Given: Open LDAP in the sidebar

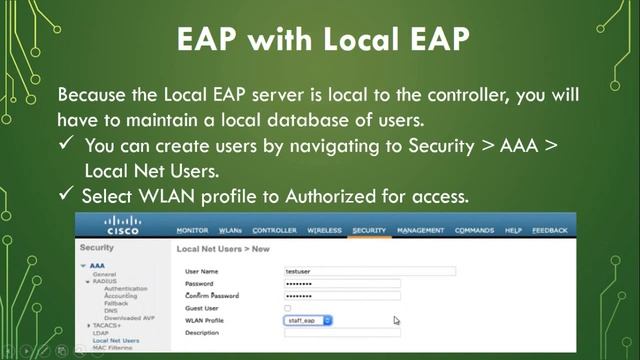Looking at the screenshot, I should coord(100,333).
